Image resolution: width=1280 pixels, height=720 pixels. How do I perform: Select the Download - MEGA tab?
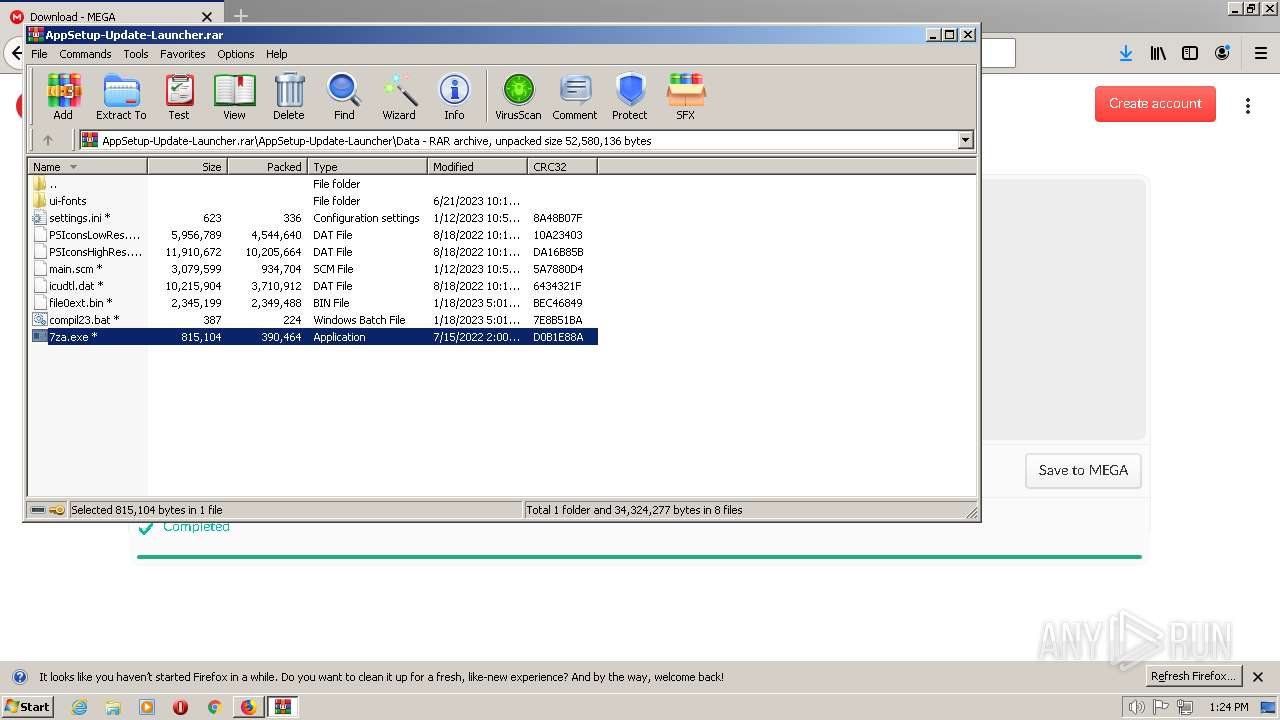[110, 17]
